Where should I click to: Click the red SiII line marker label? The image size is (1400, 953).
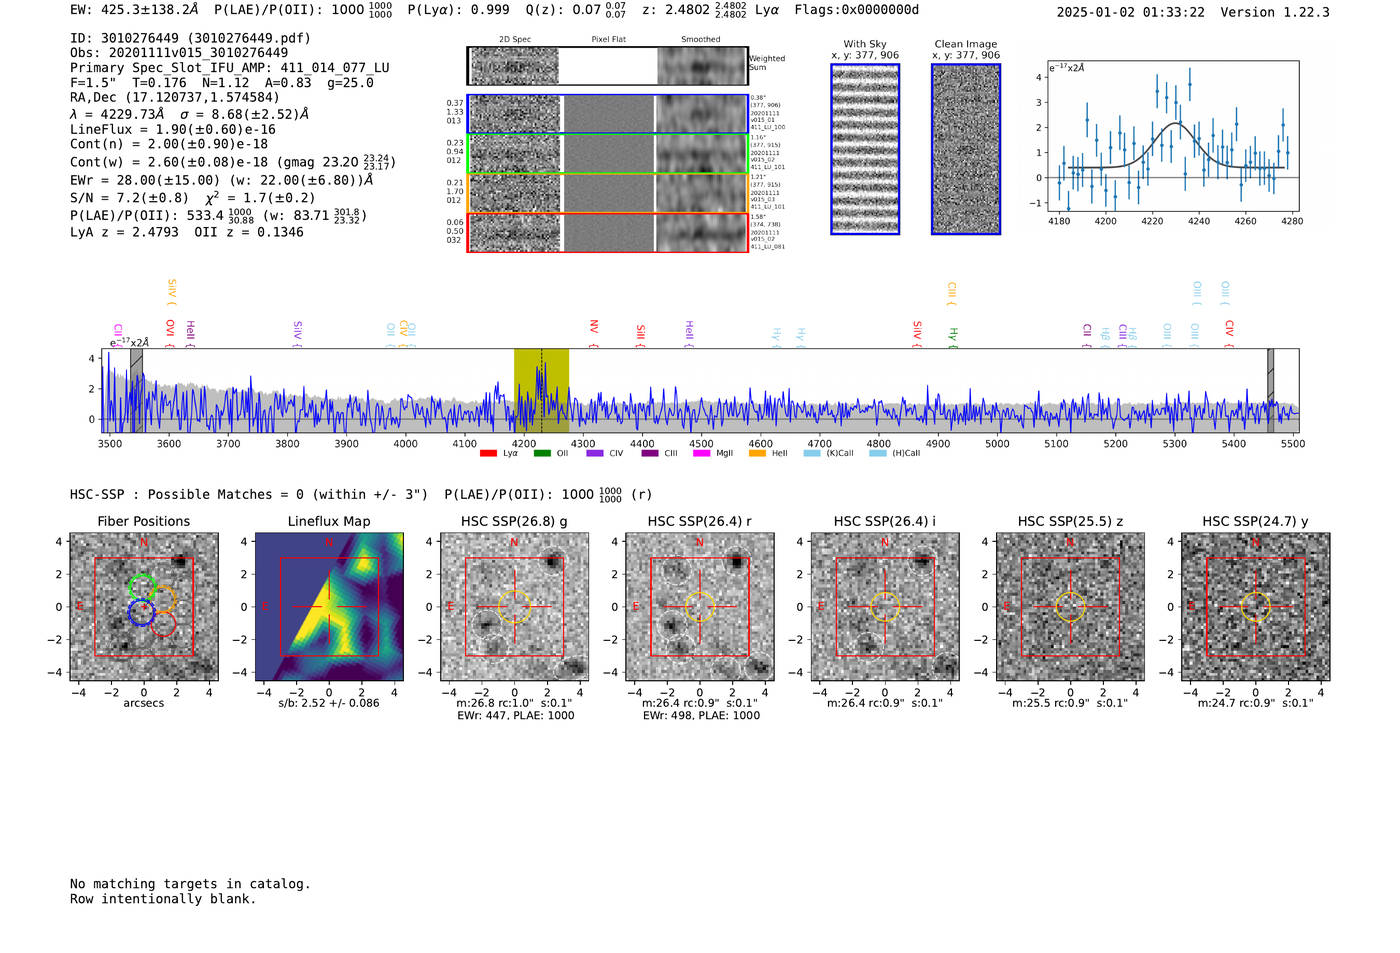tap(641, 332)
